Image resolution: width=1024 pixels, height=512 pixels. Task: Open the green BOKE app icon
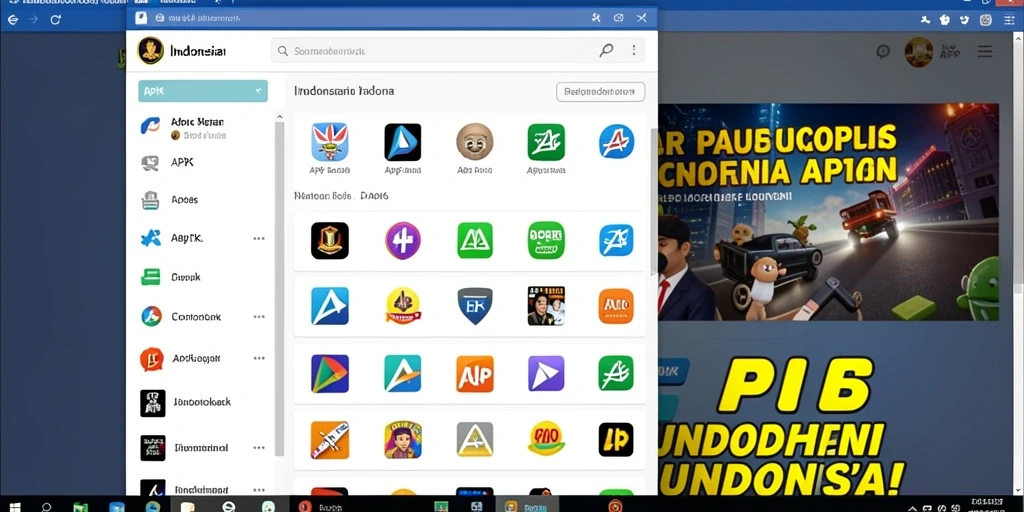(546, 240)
